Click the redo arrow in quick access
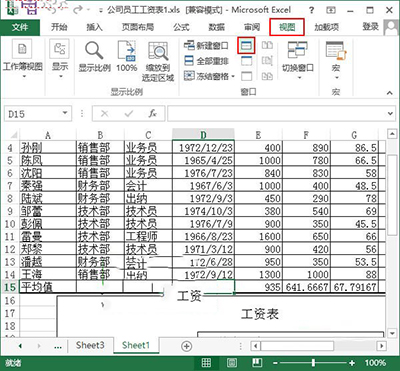Screen dimensions: 400x371 click(x=77, y=10)
